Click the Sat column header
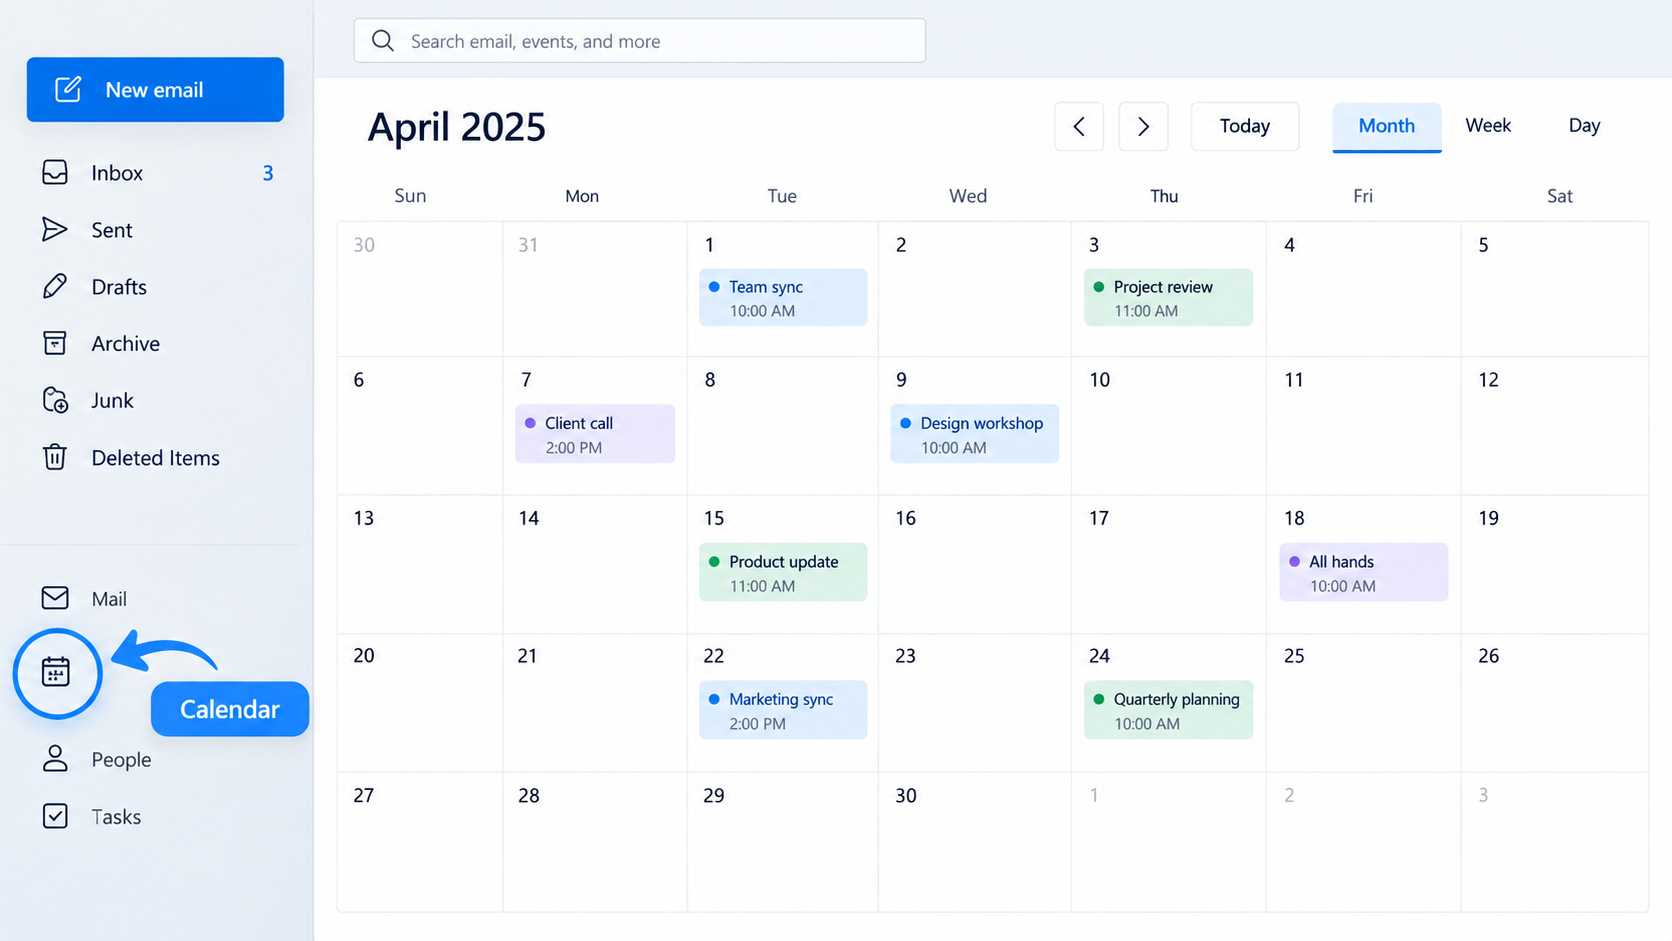The height and width of the screenshot is (941, 1672). tap(1560, 196)
